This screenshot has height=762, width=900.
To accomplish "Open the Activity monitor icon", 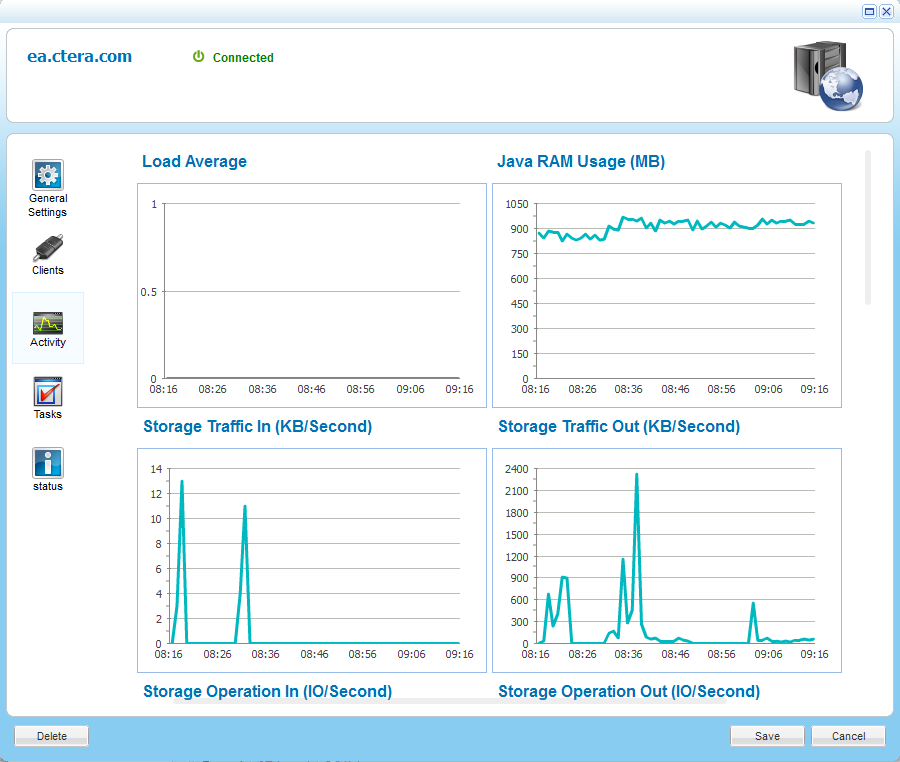I will [x=48, y=322].
